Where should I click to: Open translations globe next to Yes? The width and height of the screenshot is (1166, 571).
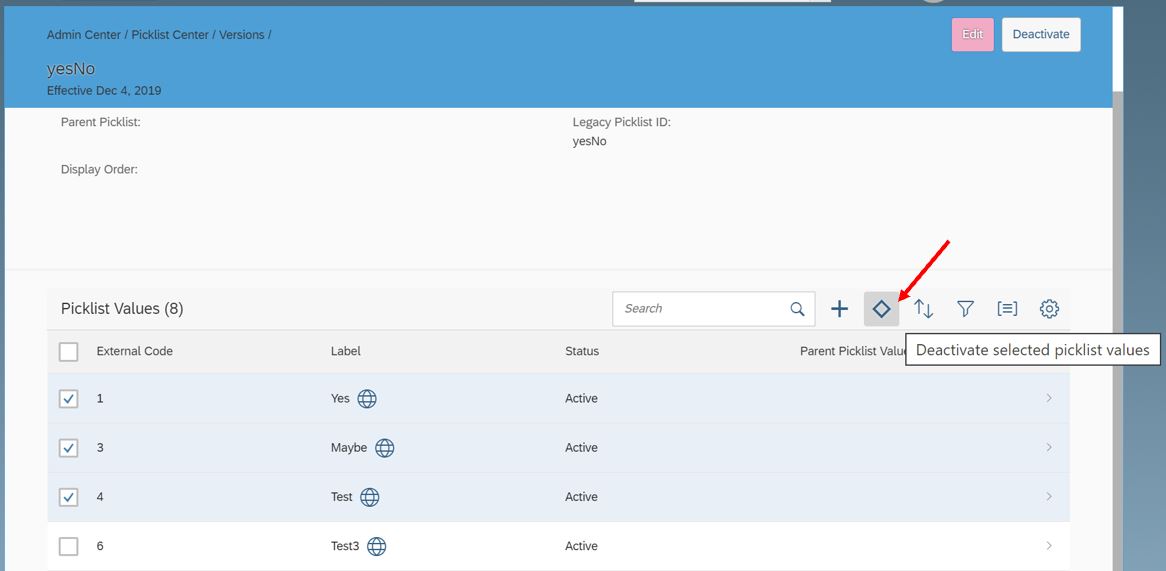click(367, 399)
